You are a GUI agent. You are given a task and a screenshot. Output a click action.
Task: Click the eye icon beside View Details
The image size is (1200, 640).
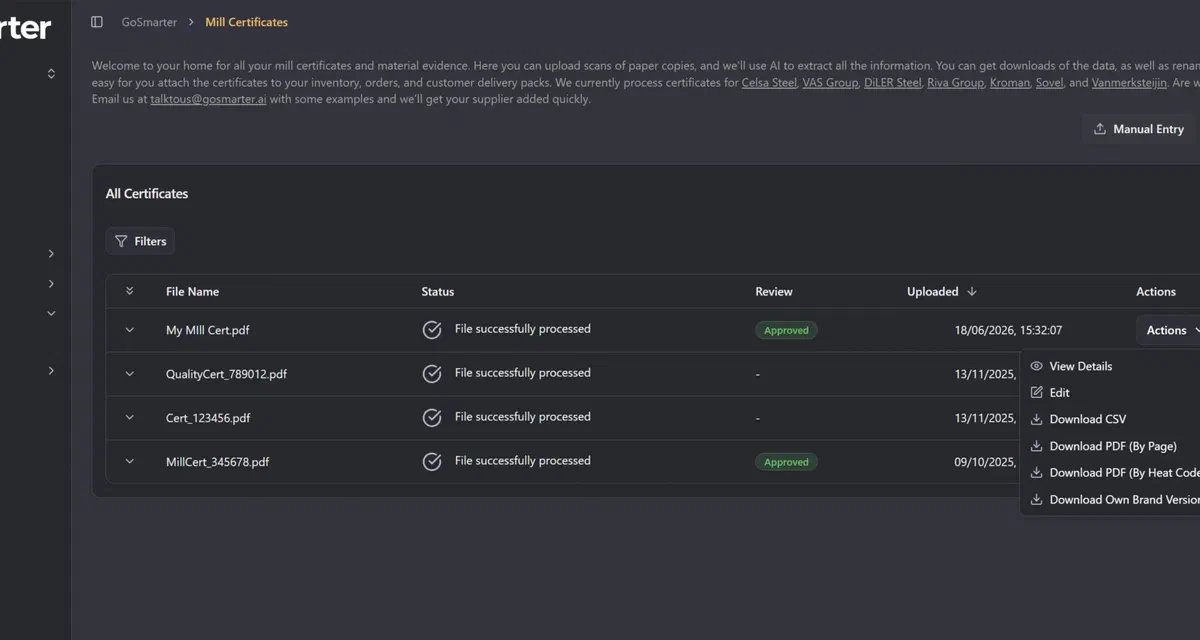(x=1036, y=366)
